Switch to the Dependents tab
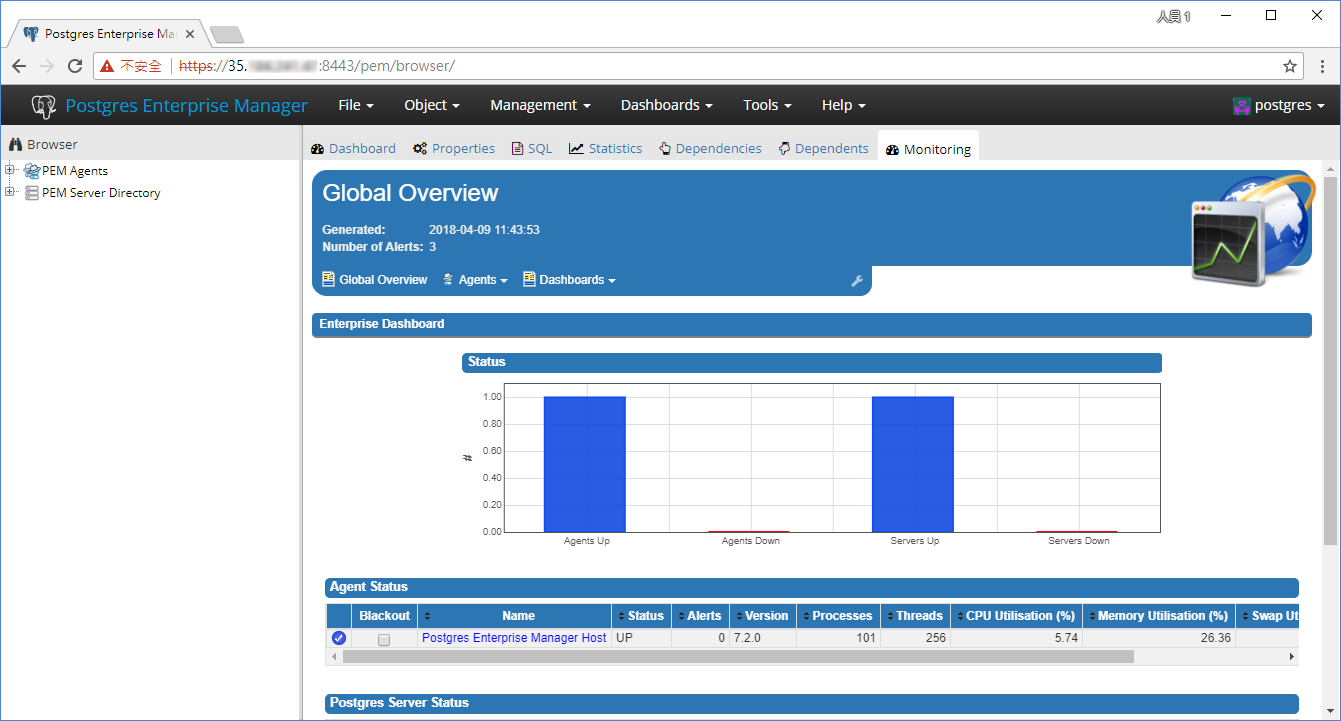Screen dimensions: 1341x721 pos(823,148)
